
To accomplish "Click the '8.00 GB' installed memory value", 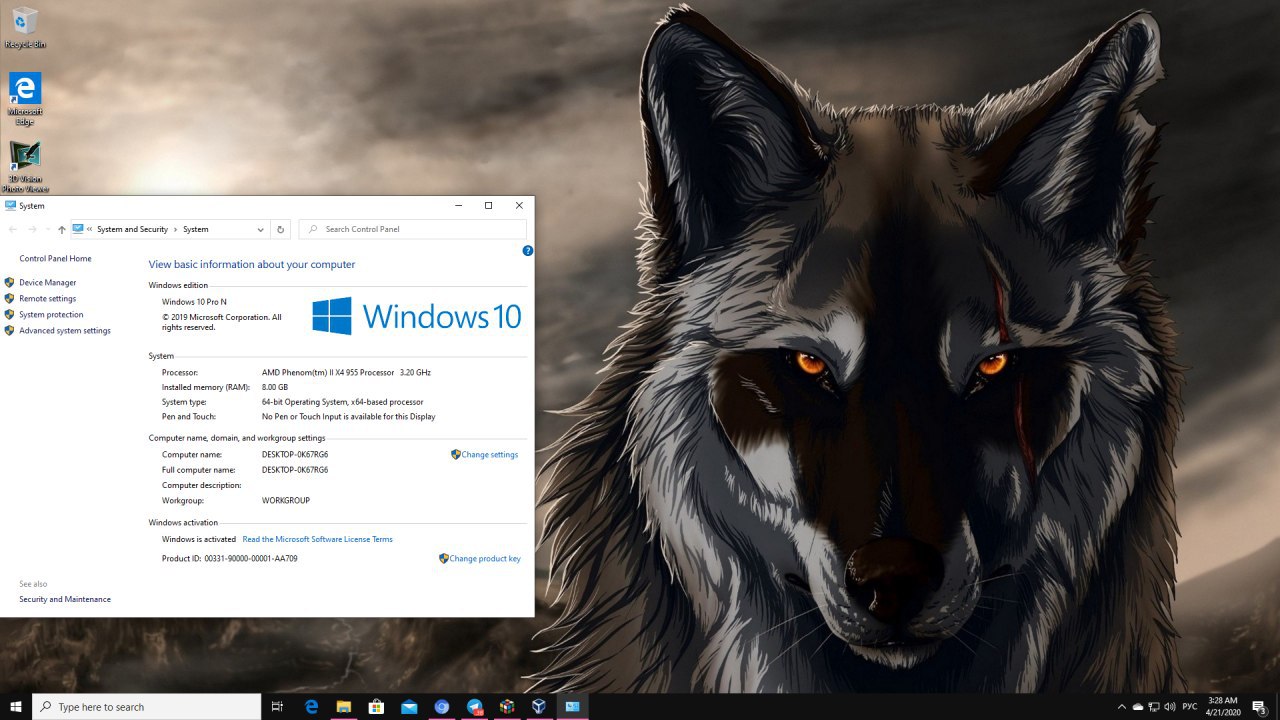I will pos(275,387).
